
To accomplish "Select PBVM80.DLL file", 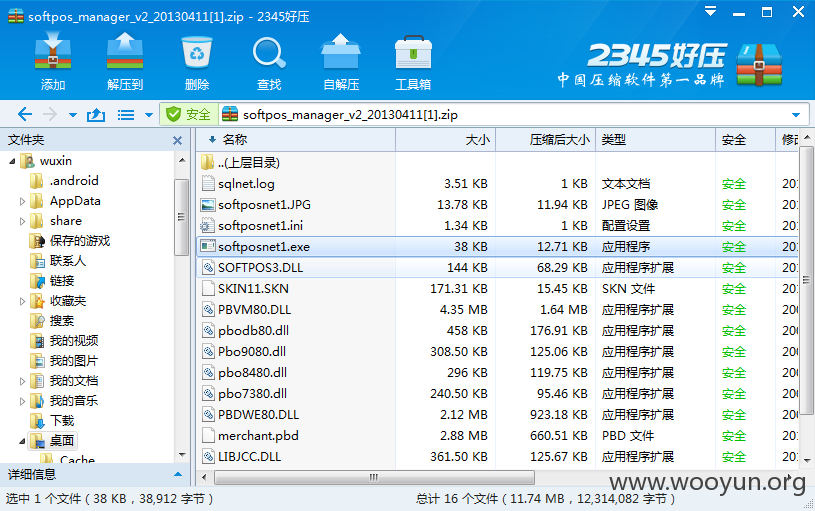I will [499, 310].
